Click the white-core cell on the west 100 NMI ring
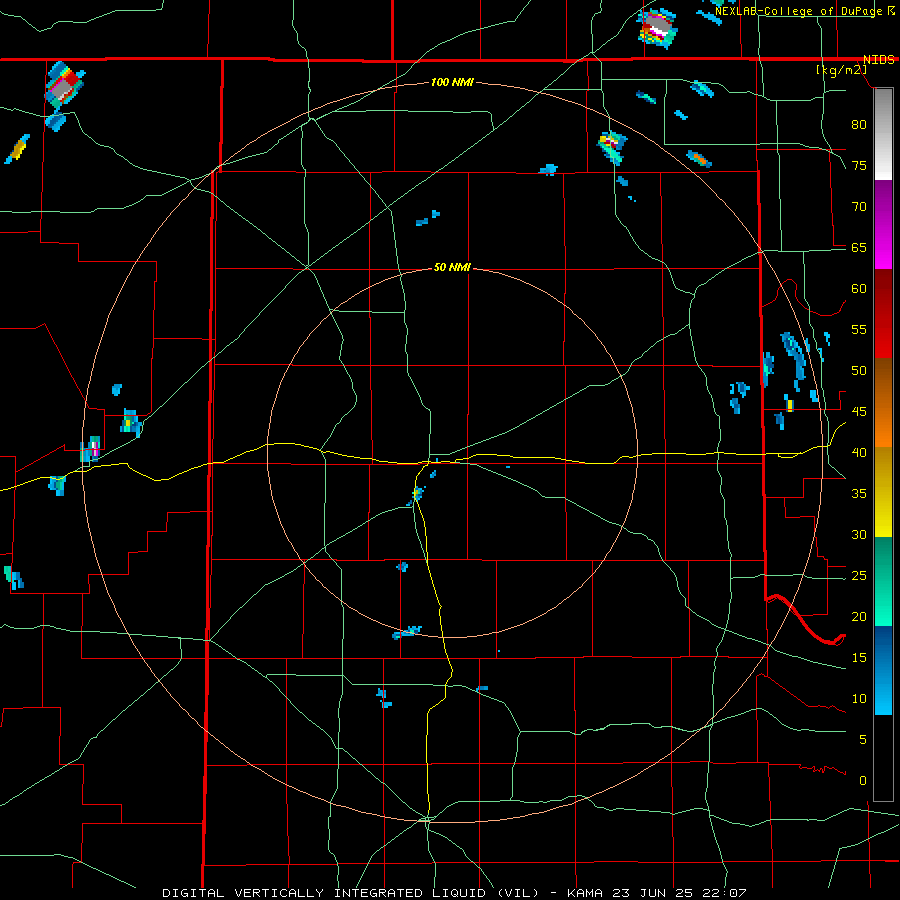 click(91, 449)
